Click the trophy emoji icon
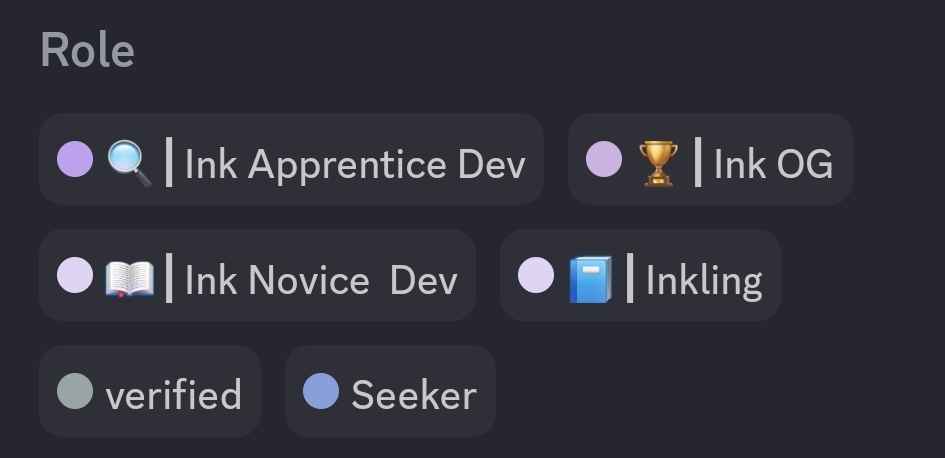 [x=658, y=162]
